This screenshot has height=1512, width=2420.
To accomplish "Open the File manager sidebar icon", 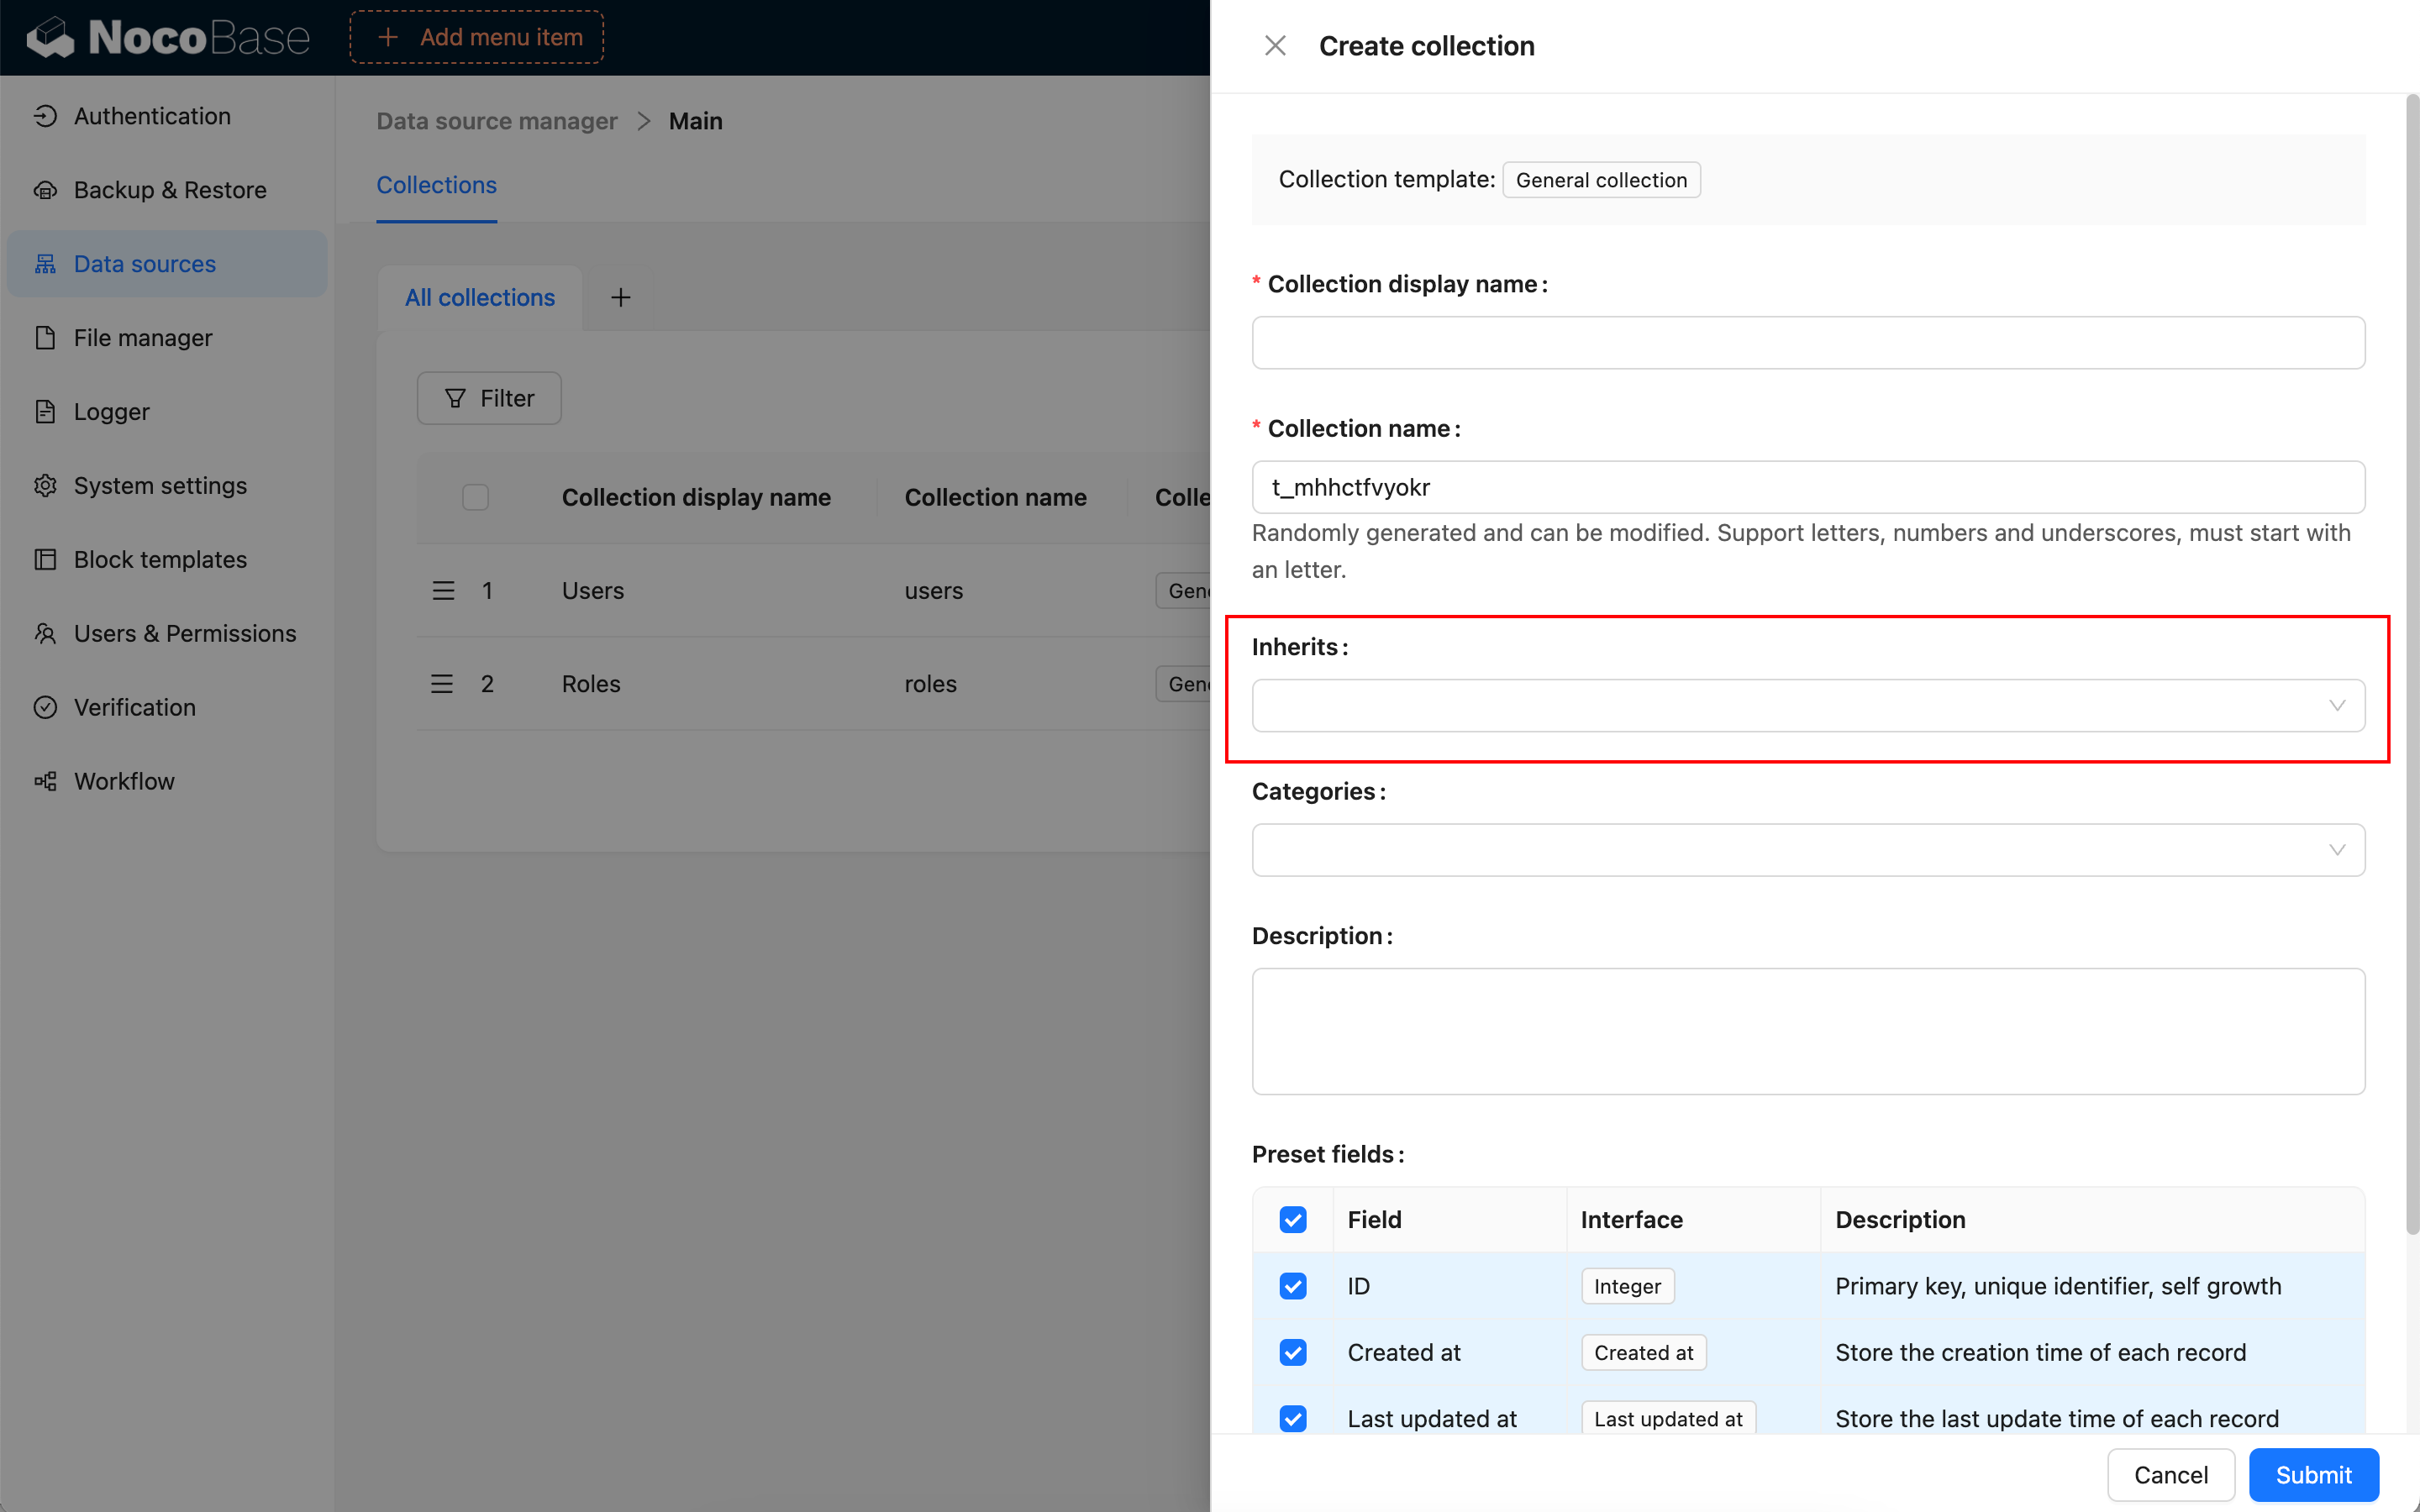I will [45, 338].
